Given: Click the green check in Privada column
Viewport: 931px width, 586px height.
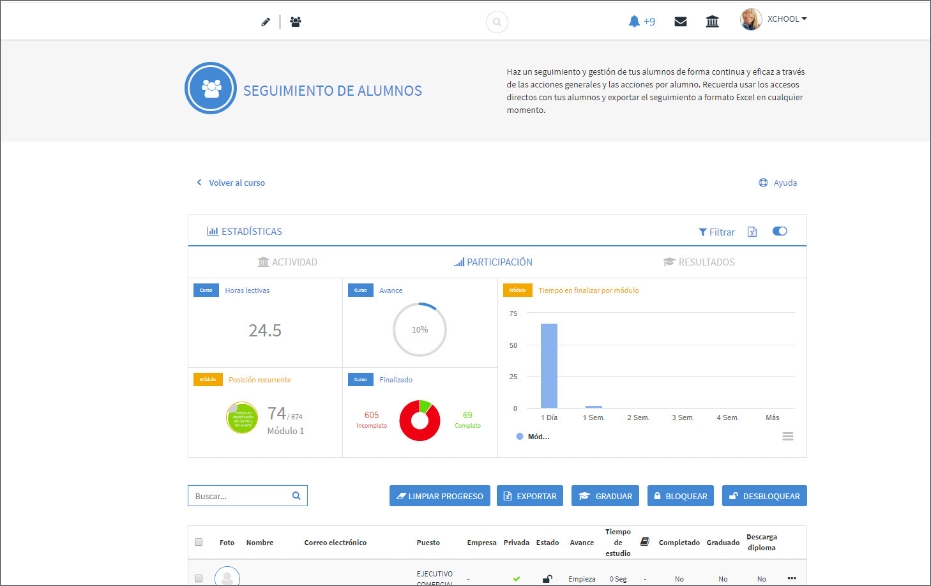Looking at the screenshot, I should click(517, 578).
